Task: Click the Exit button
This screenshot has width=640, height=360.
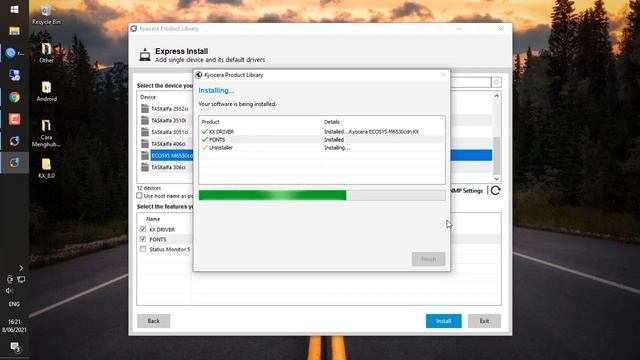Action: pyautogui.click(x=484, y=321)
